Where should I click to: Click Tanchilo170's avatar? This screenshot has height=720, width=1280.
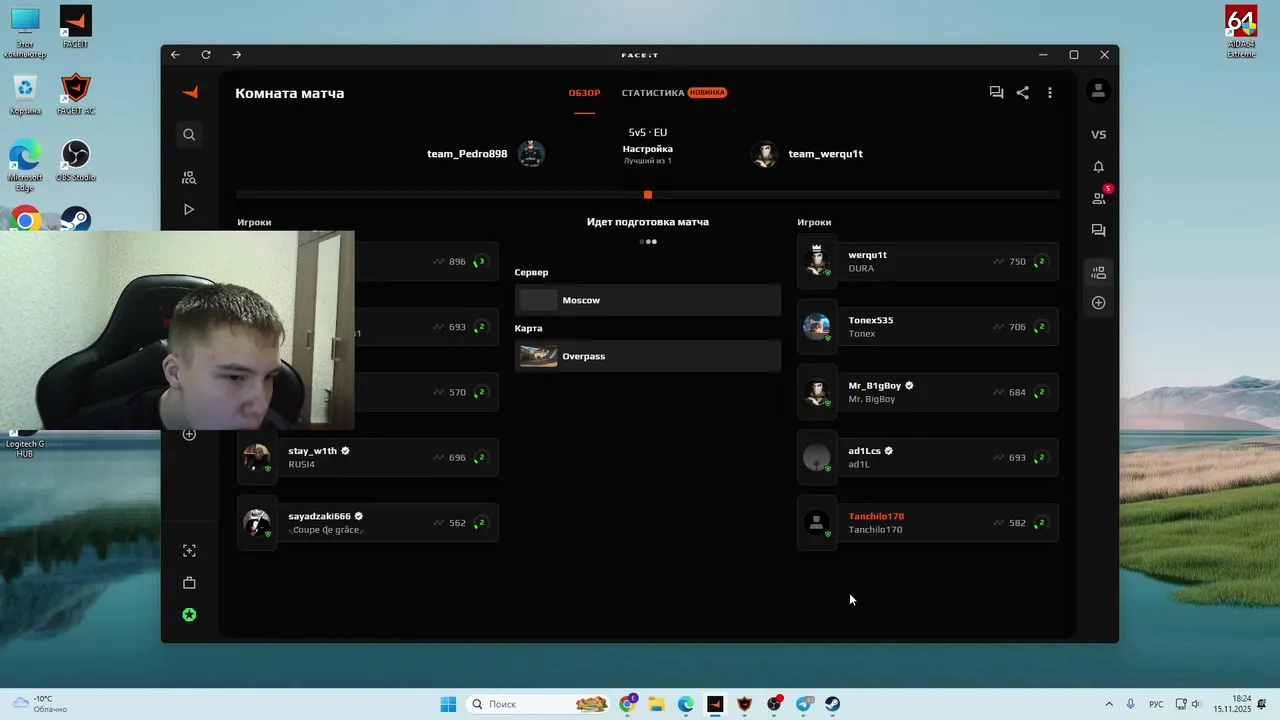click(817, 522)
